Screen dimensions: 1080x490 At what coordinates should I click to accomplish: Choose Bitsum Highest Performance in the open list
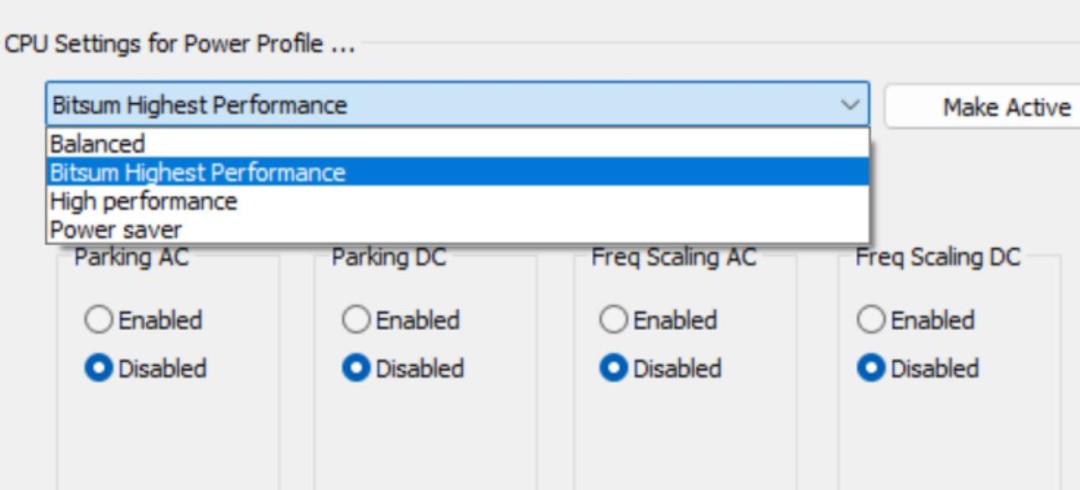[198, 173]
